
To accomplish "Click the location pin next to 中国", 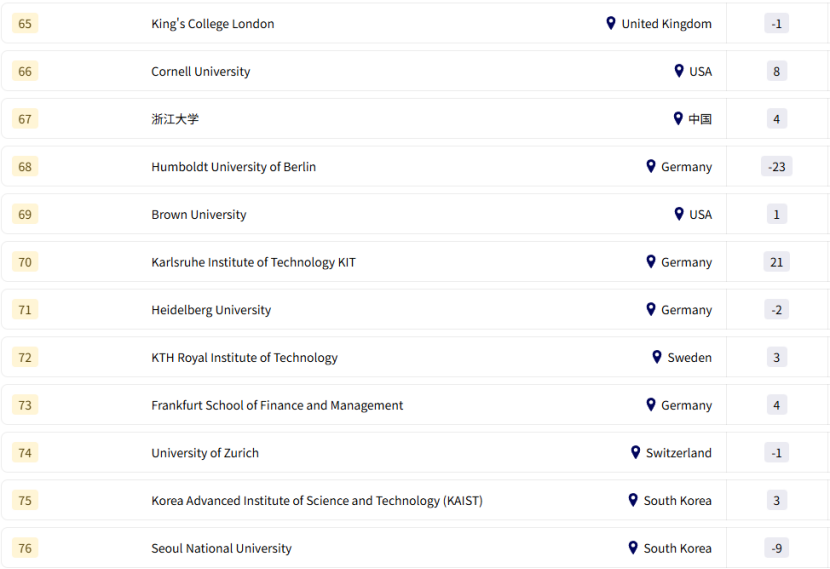I will [x=678, y=118].
